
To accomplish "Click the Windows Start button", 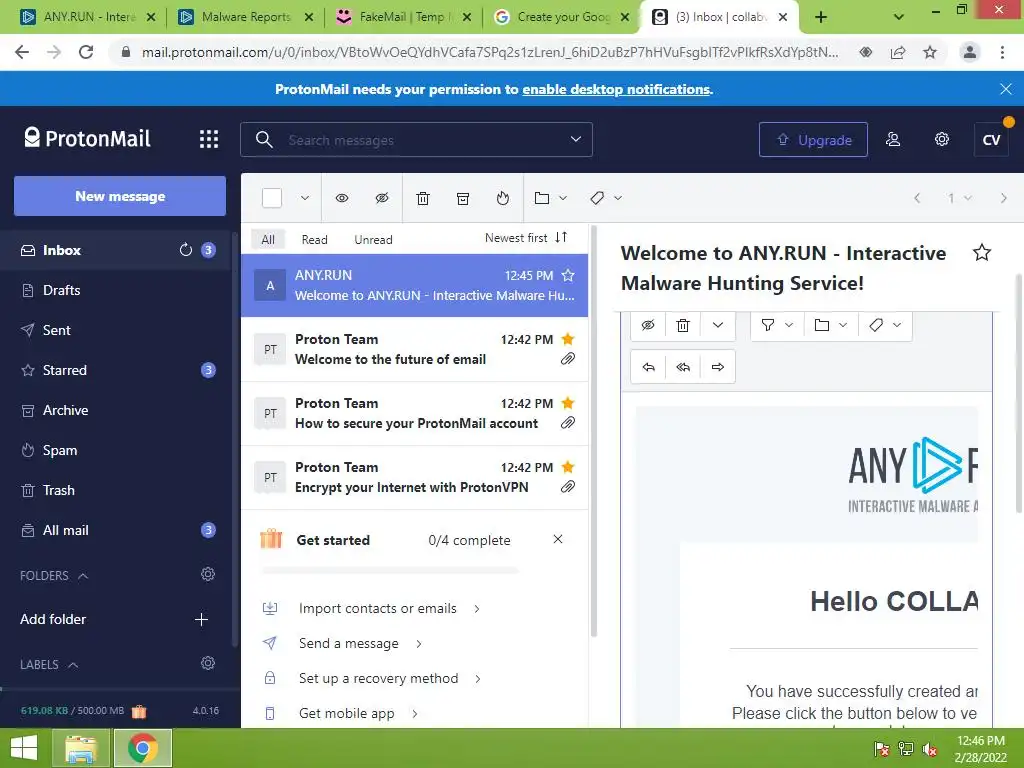I will [24, 748].
